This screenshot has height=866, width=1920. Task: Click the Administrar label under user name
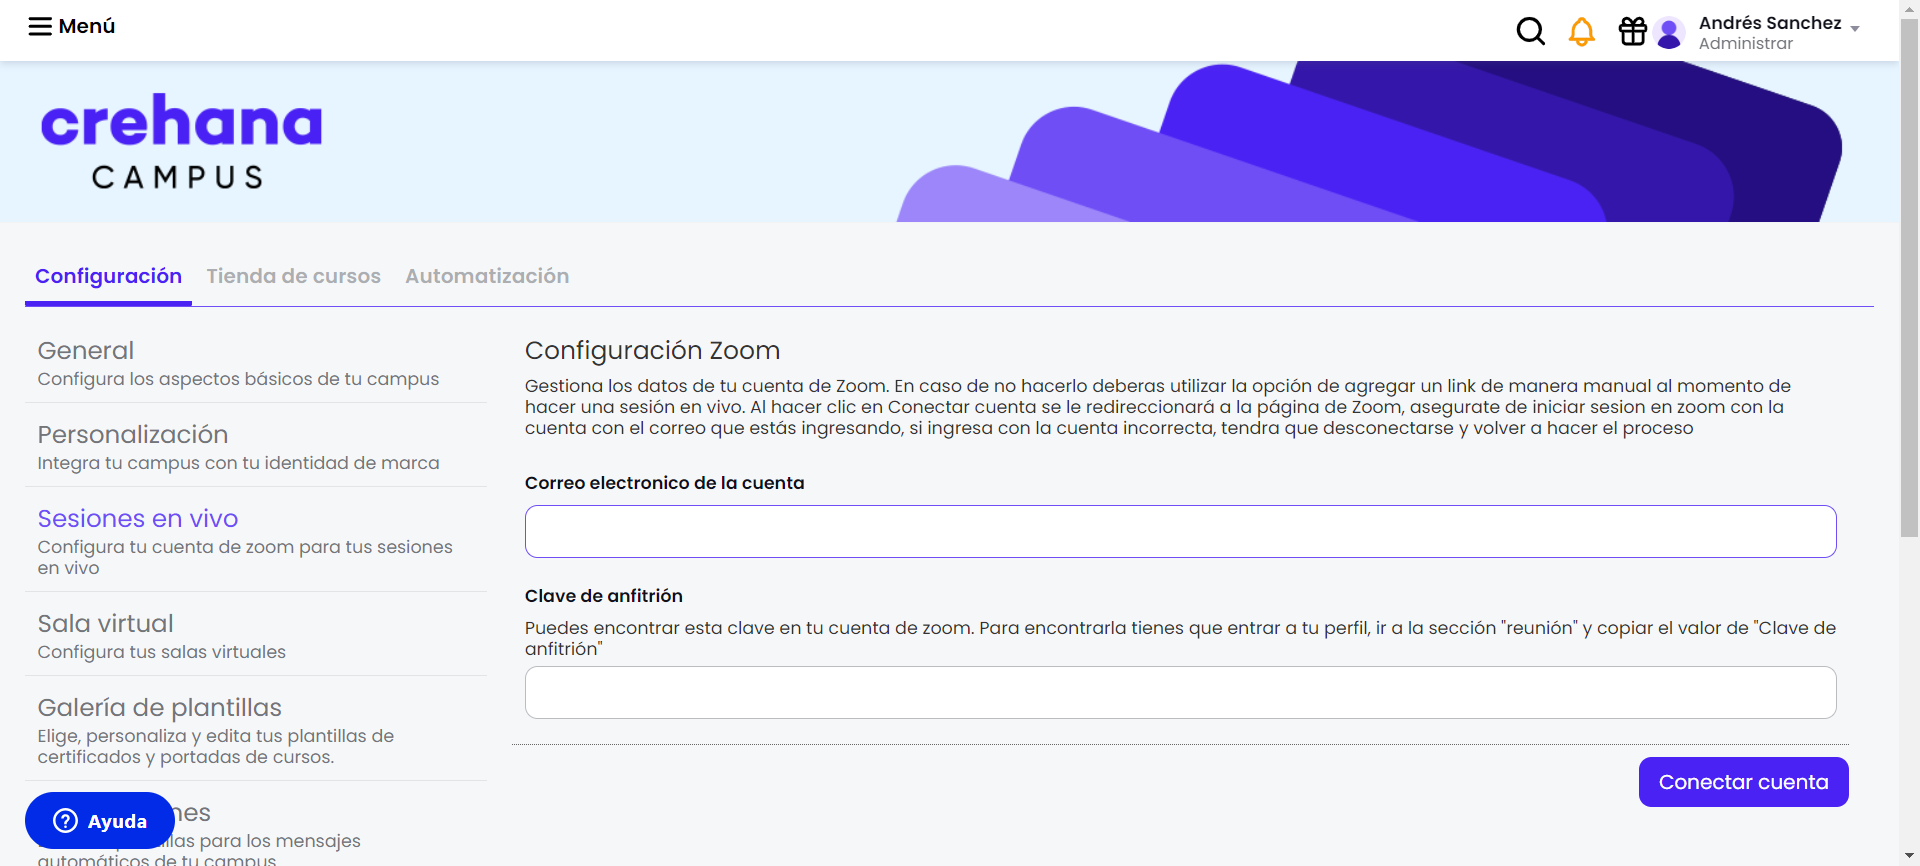(1746, 44)
